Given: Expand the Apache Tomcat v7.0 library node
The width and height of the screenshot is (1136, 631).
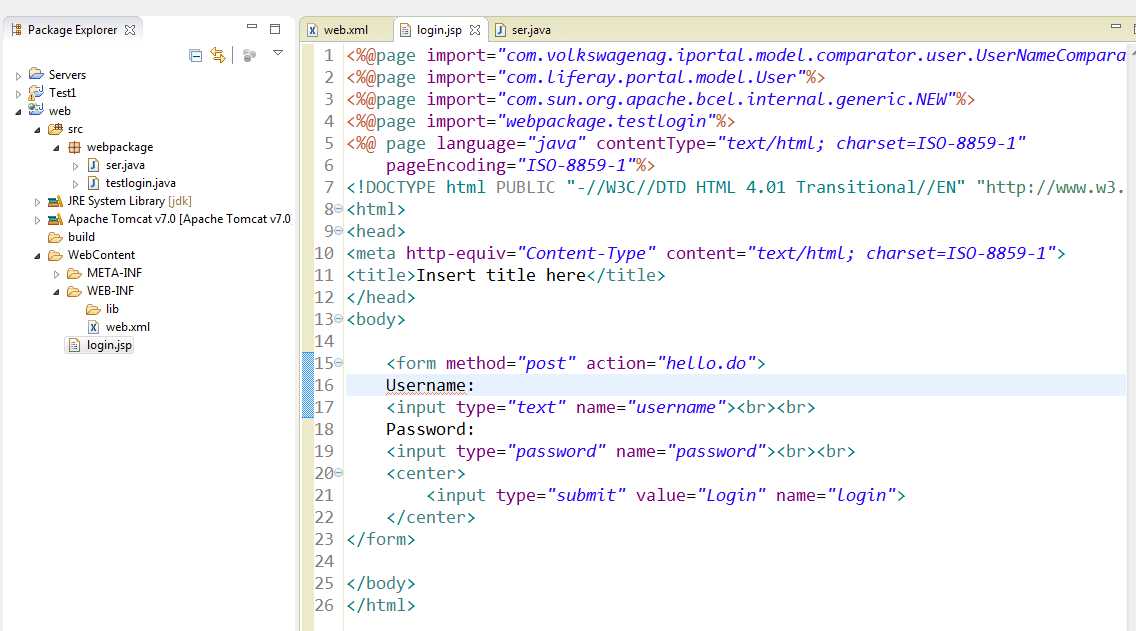Looking at the screenshot, I should (38, 220).
